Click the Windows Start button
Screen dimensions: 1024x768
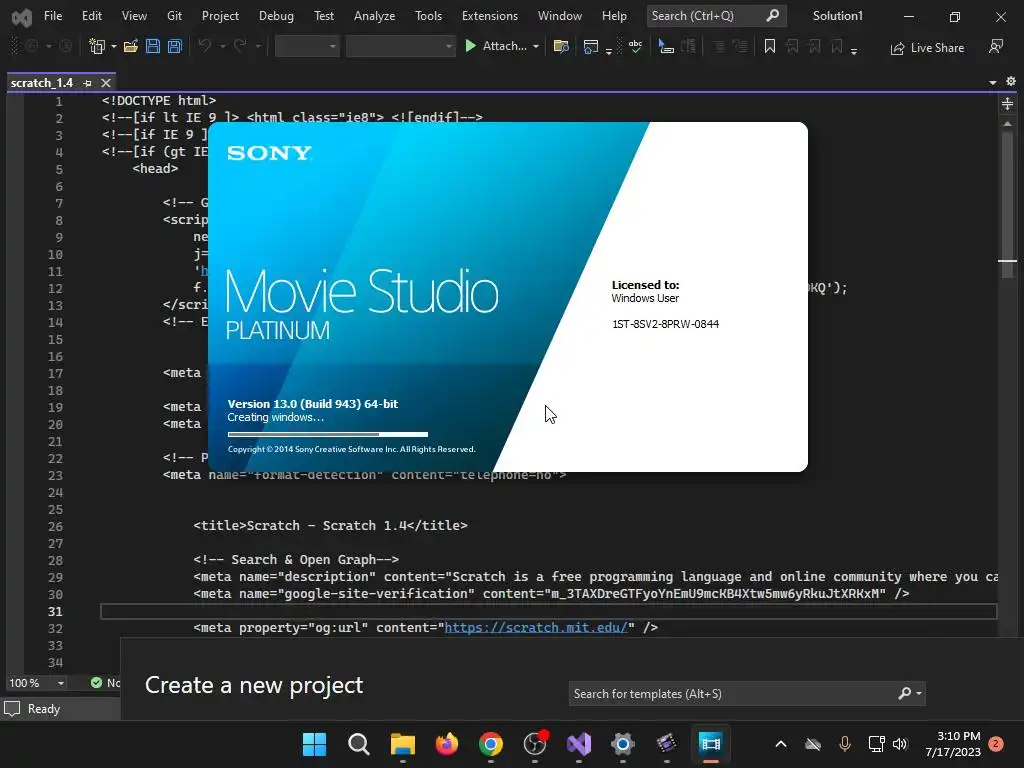(314, 744)
